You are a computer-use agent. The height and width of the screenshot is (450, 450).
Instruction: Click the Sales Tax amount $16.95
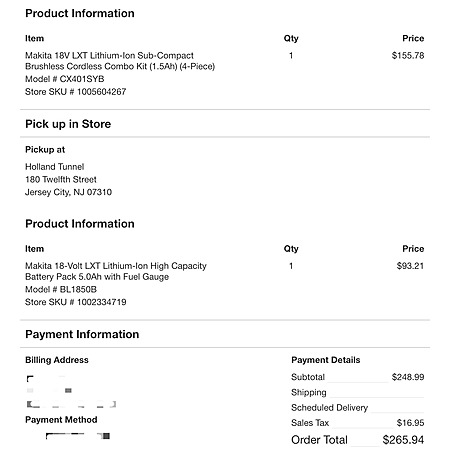[x=410, y=423]
